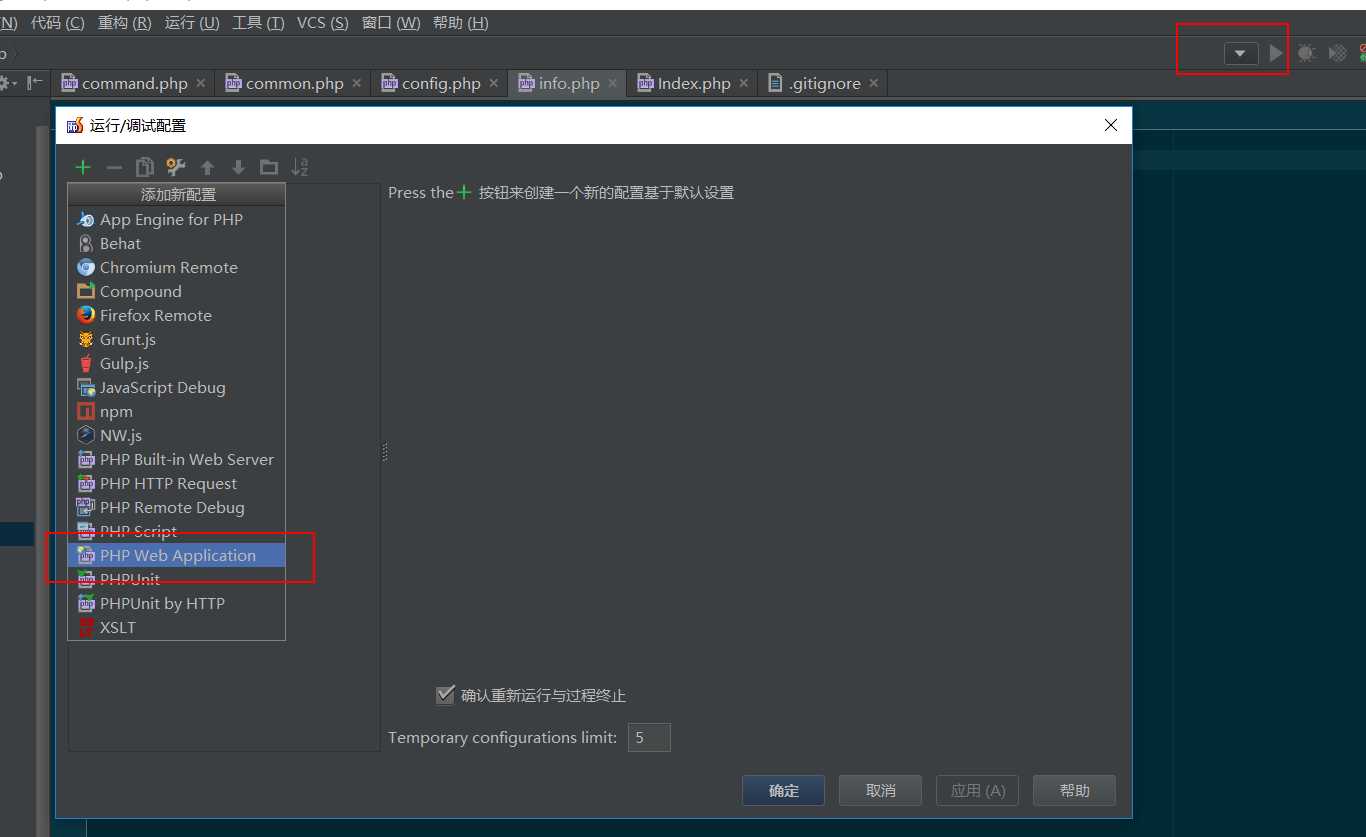This screenshot has height=837, width=1366.
Task: Click the 帮助 button in dialog
Action: [1074, 790]
